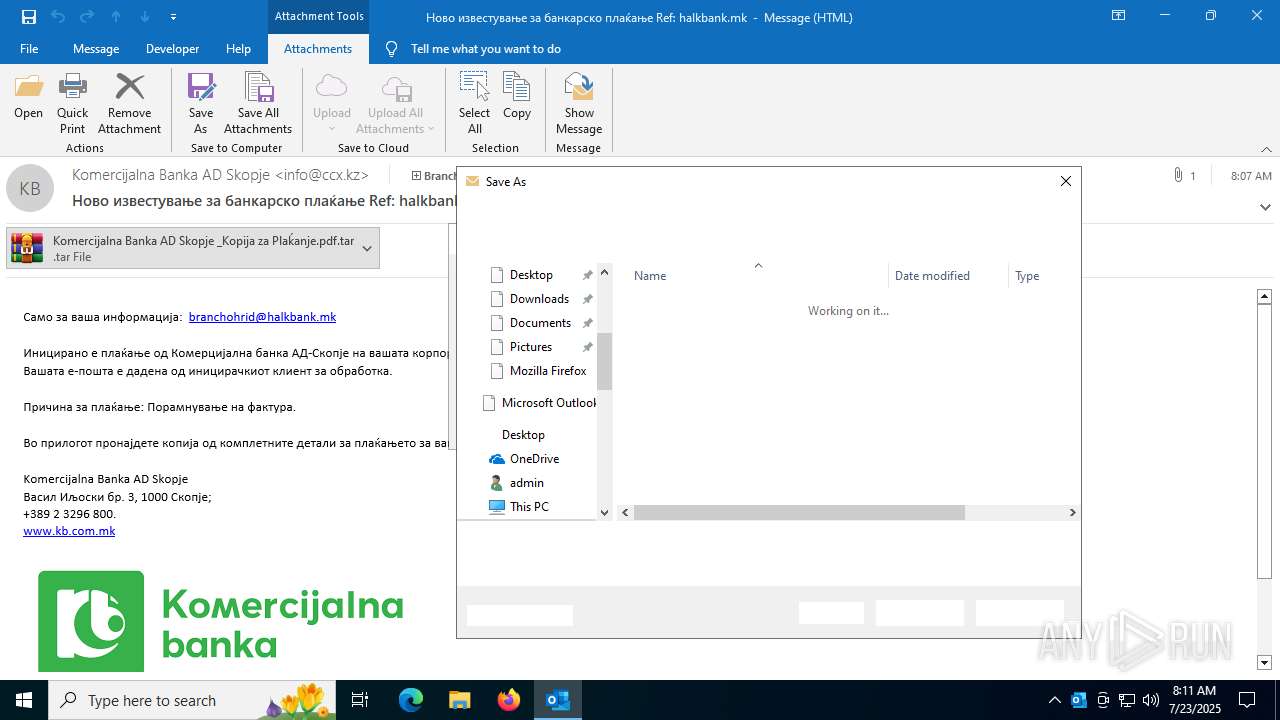The width and height of the screenshot is (1280, 720).
Task: Open Firefox from taskbar
Action: click(x=508, y=700)
